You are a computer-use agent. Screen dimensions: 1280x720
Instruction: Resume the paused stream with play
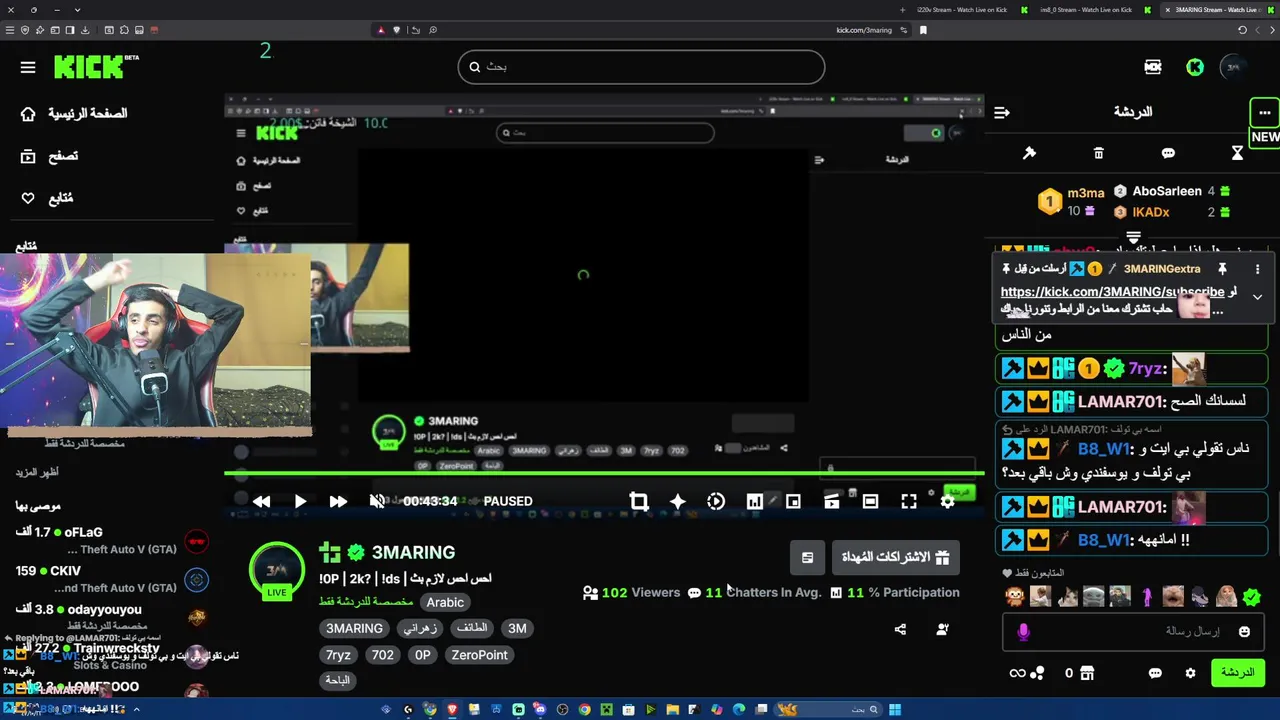tap(300, 501)
